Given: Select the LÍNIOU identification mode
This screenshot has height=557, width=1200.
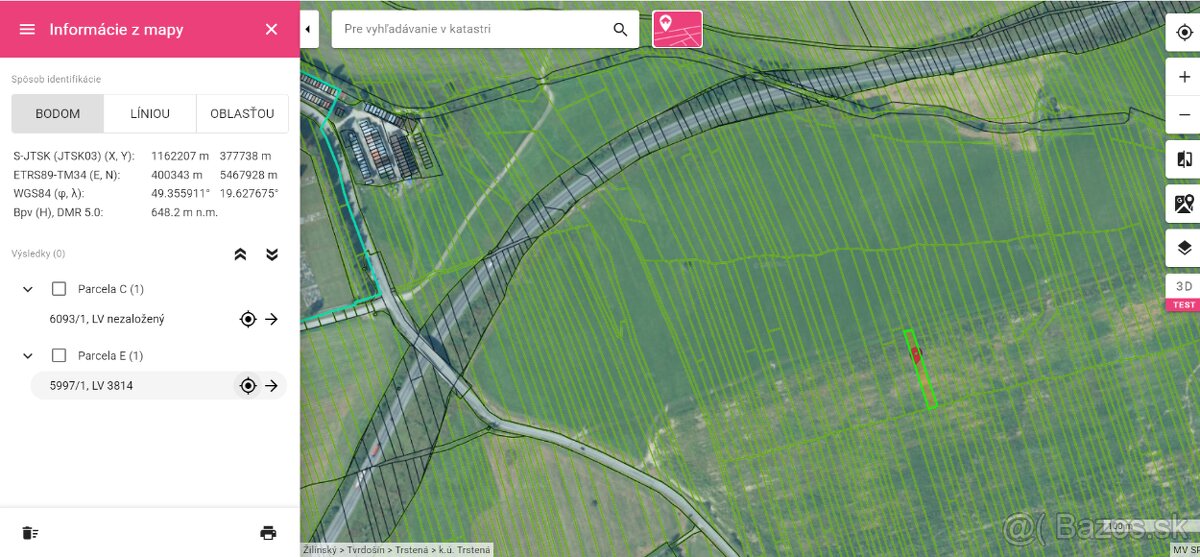Looking at the screenshot, I should pos(150,114).
